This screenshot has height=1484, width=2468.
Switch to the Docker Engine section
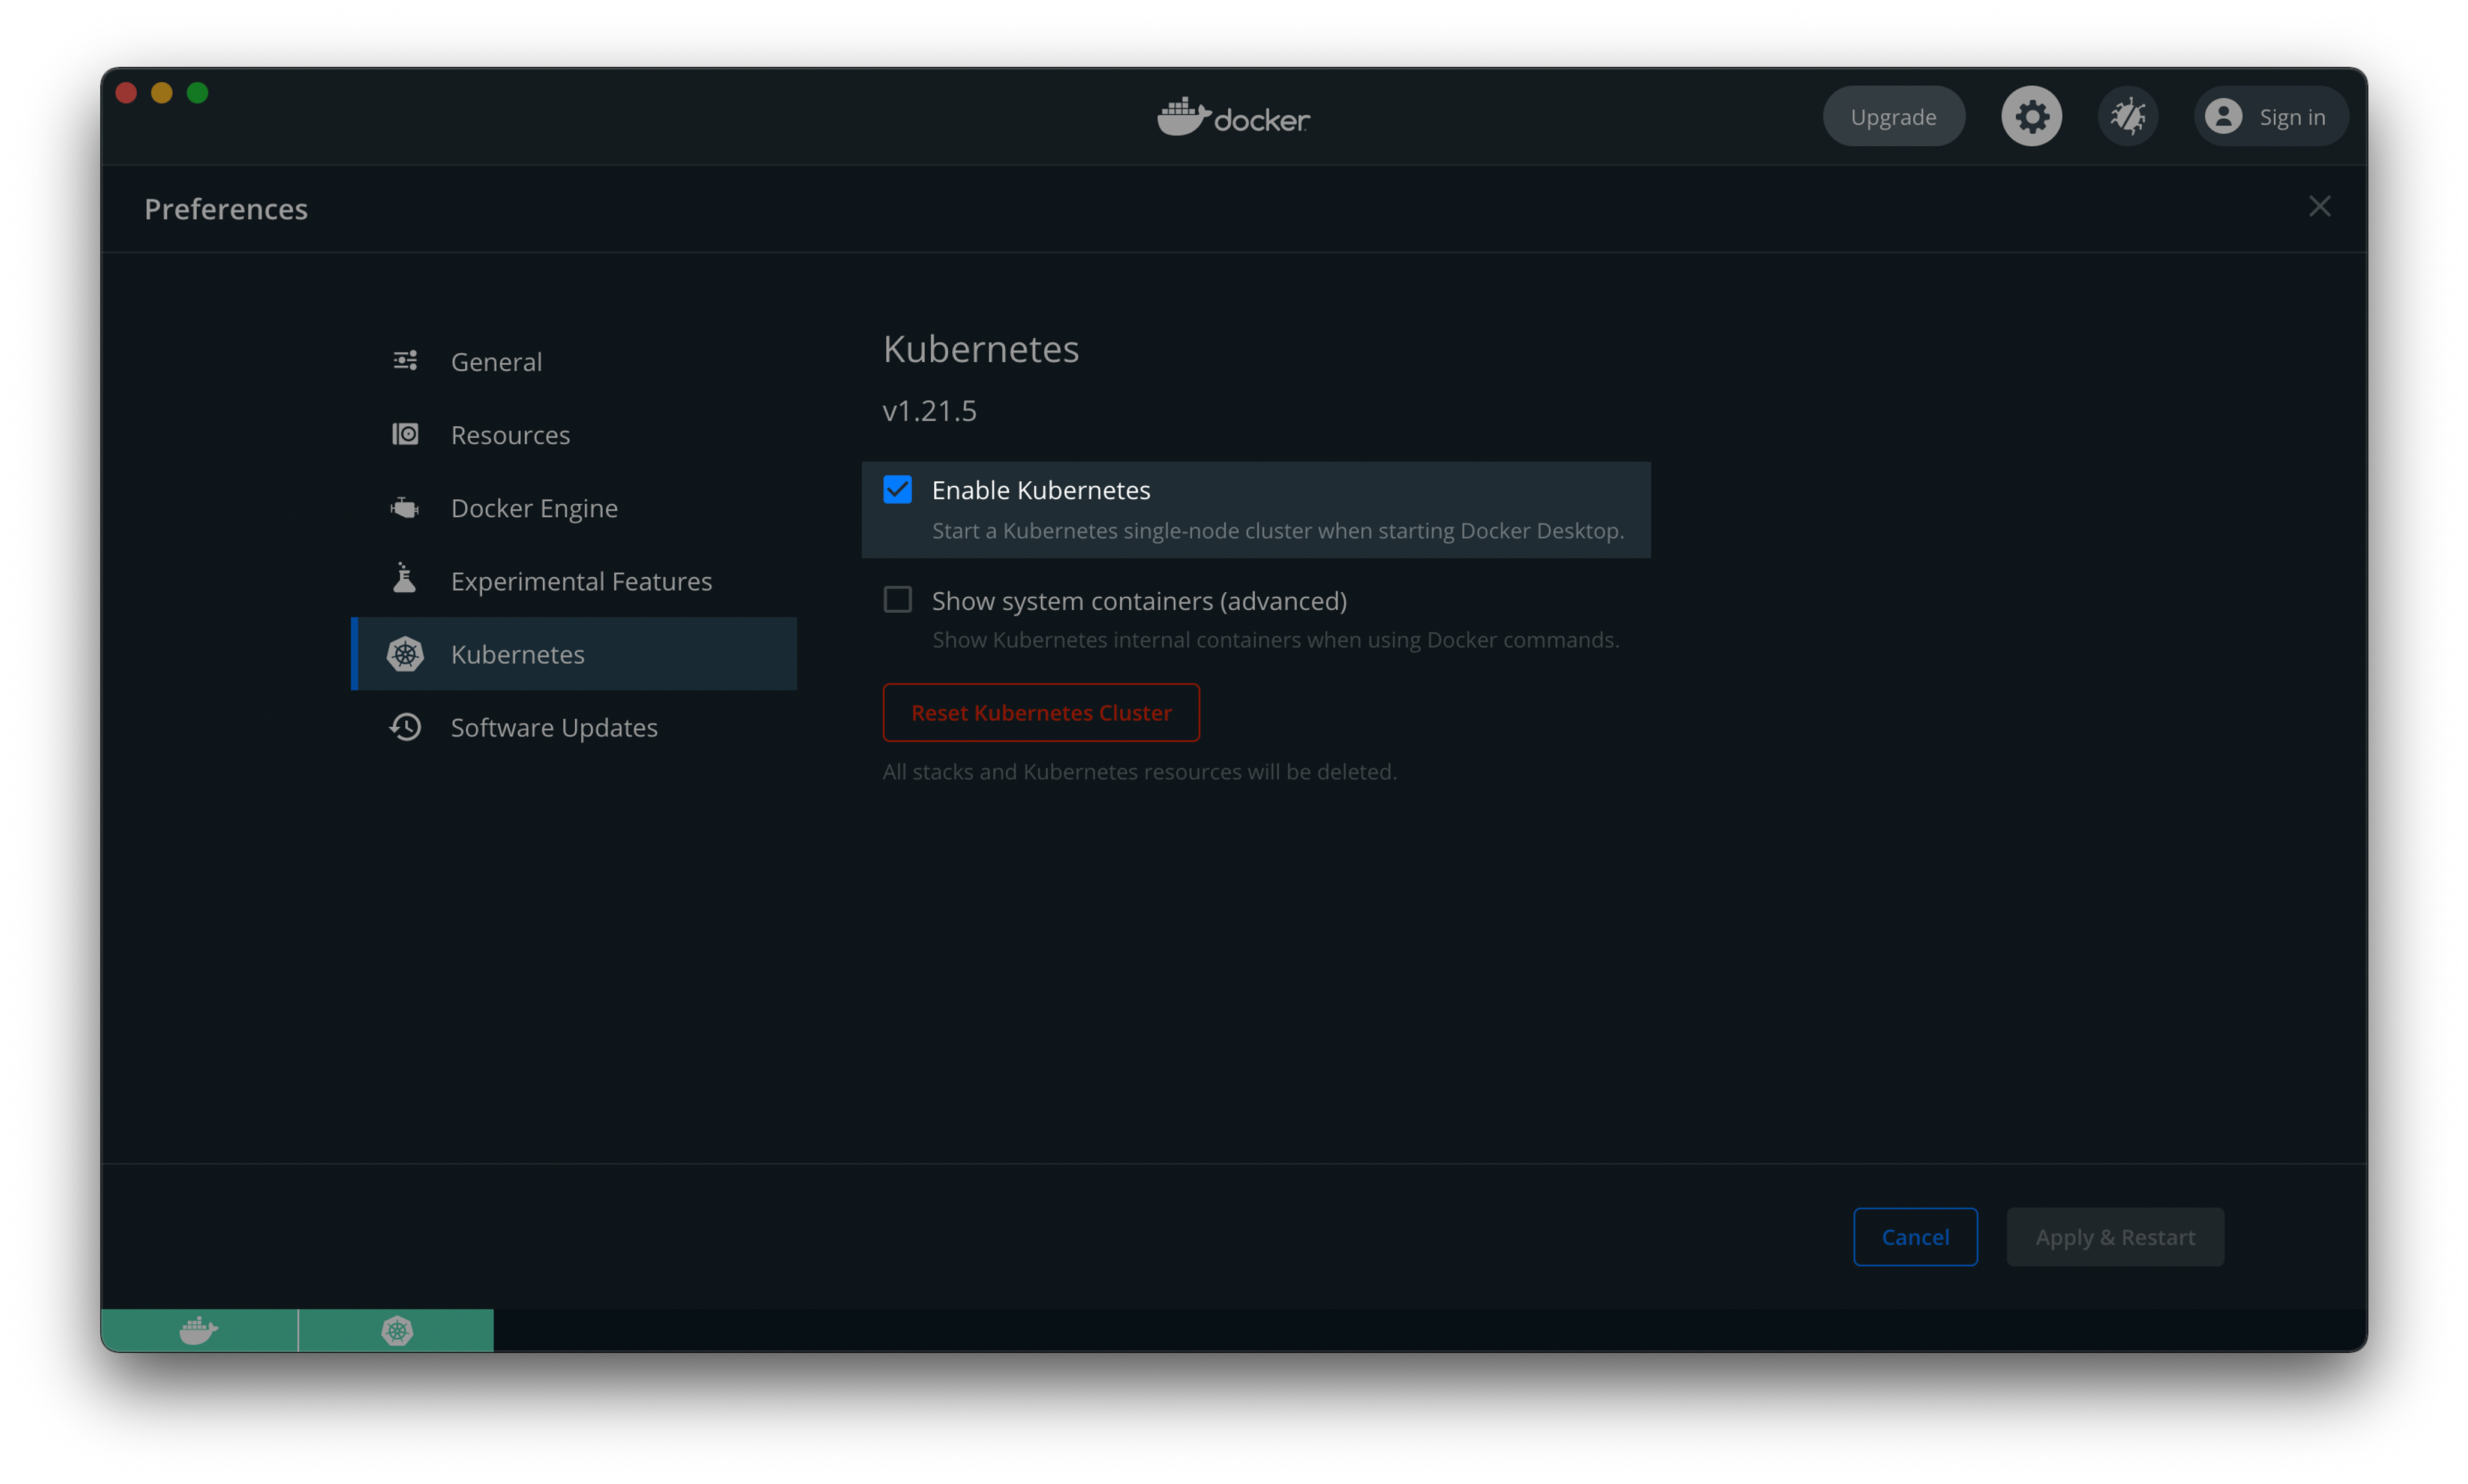pyautogui.click(x=534, y=508)
